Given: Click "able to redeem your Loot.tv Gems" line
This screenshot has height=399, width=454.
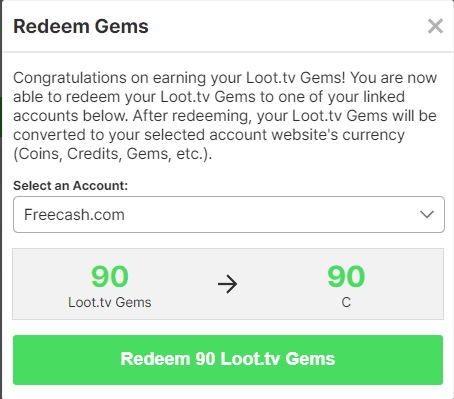Looking at the screenshot, I should pos(135,97).
